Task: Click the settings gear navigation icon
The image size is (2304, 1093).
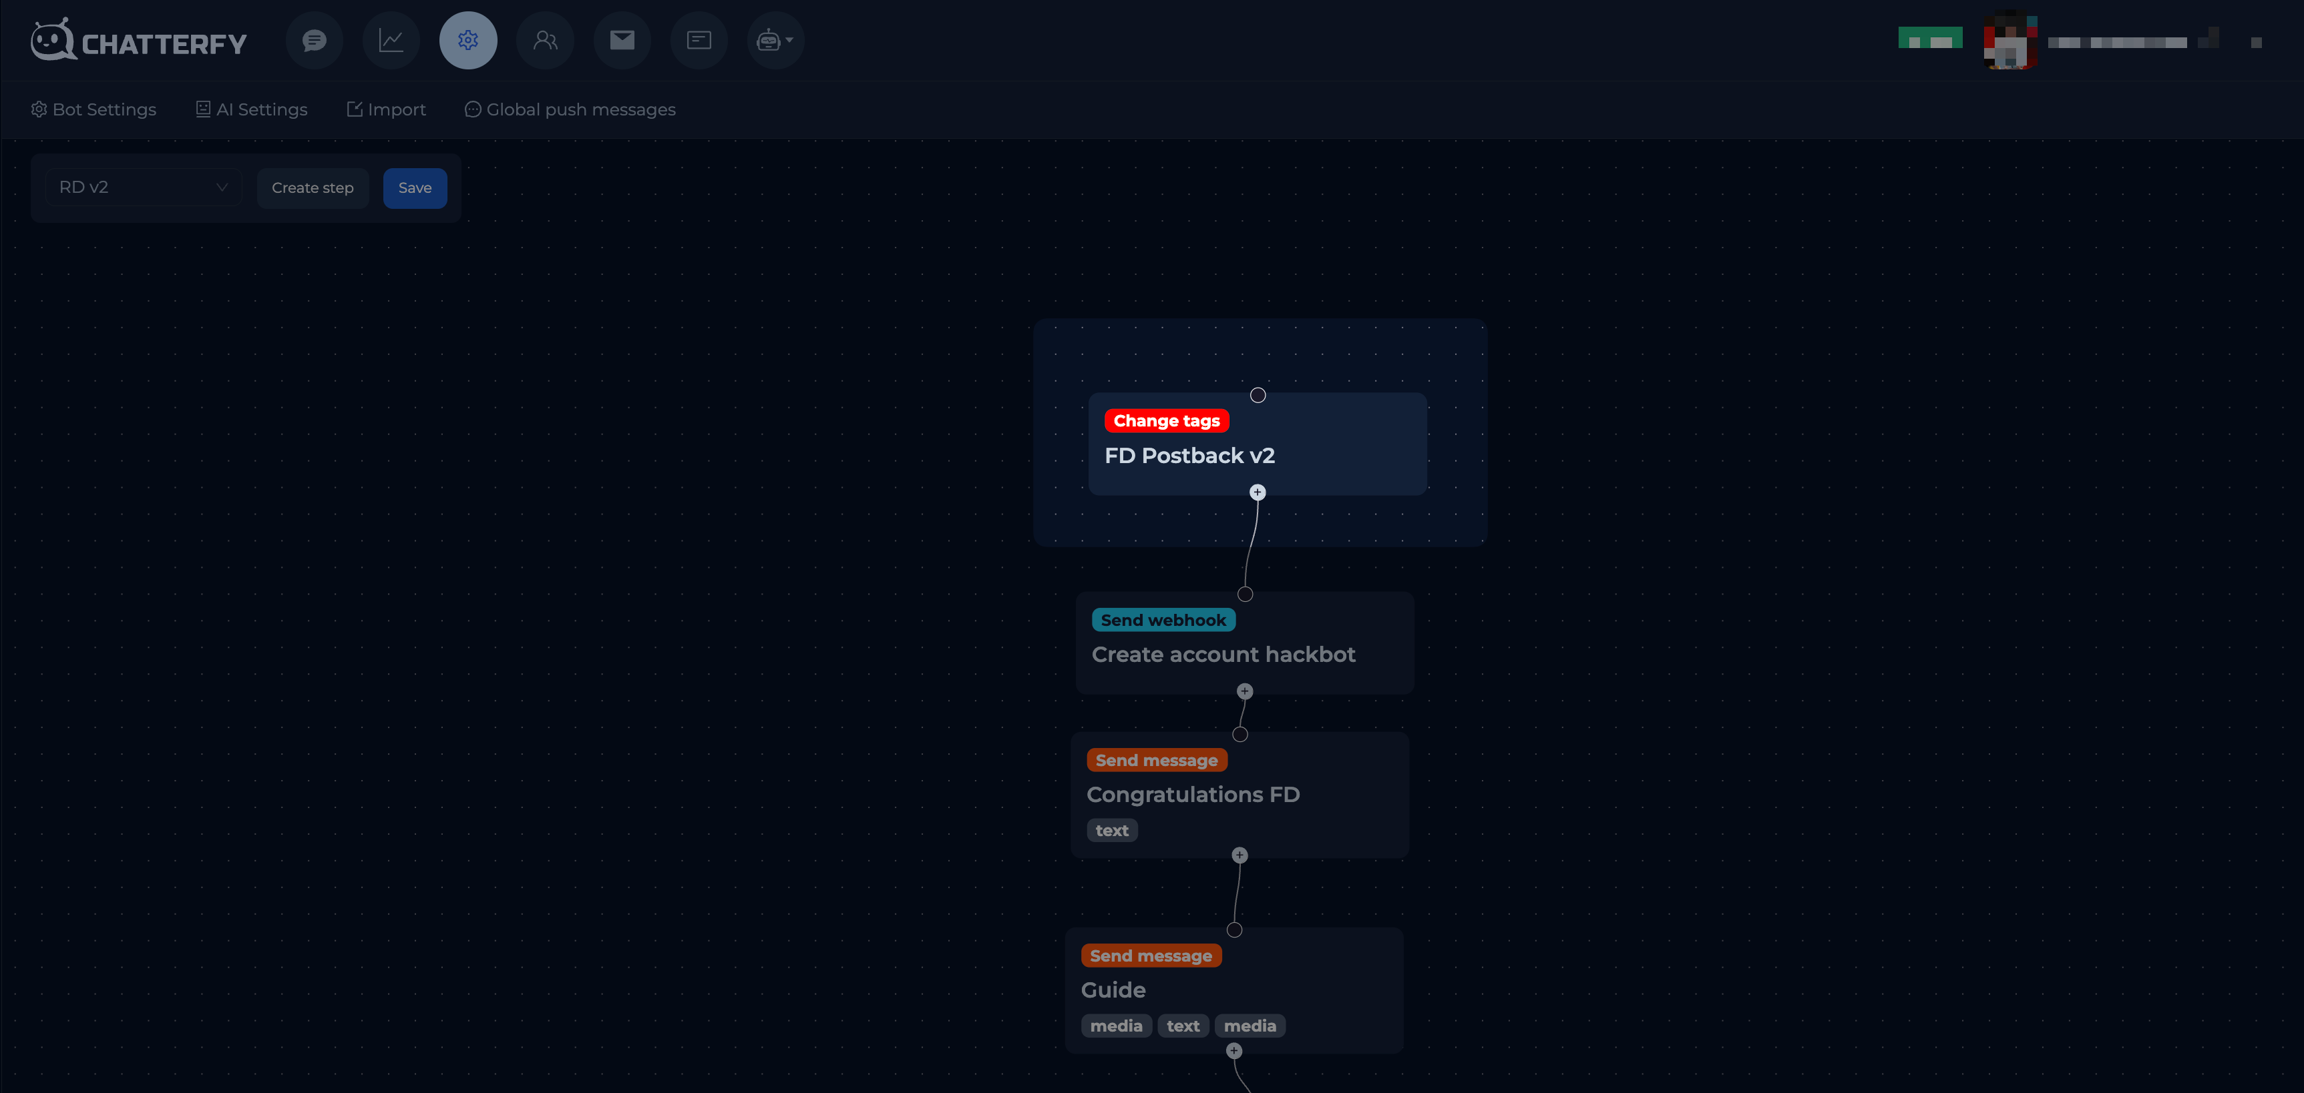Action: 468,40
